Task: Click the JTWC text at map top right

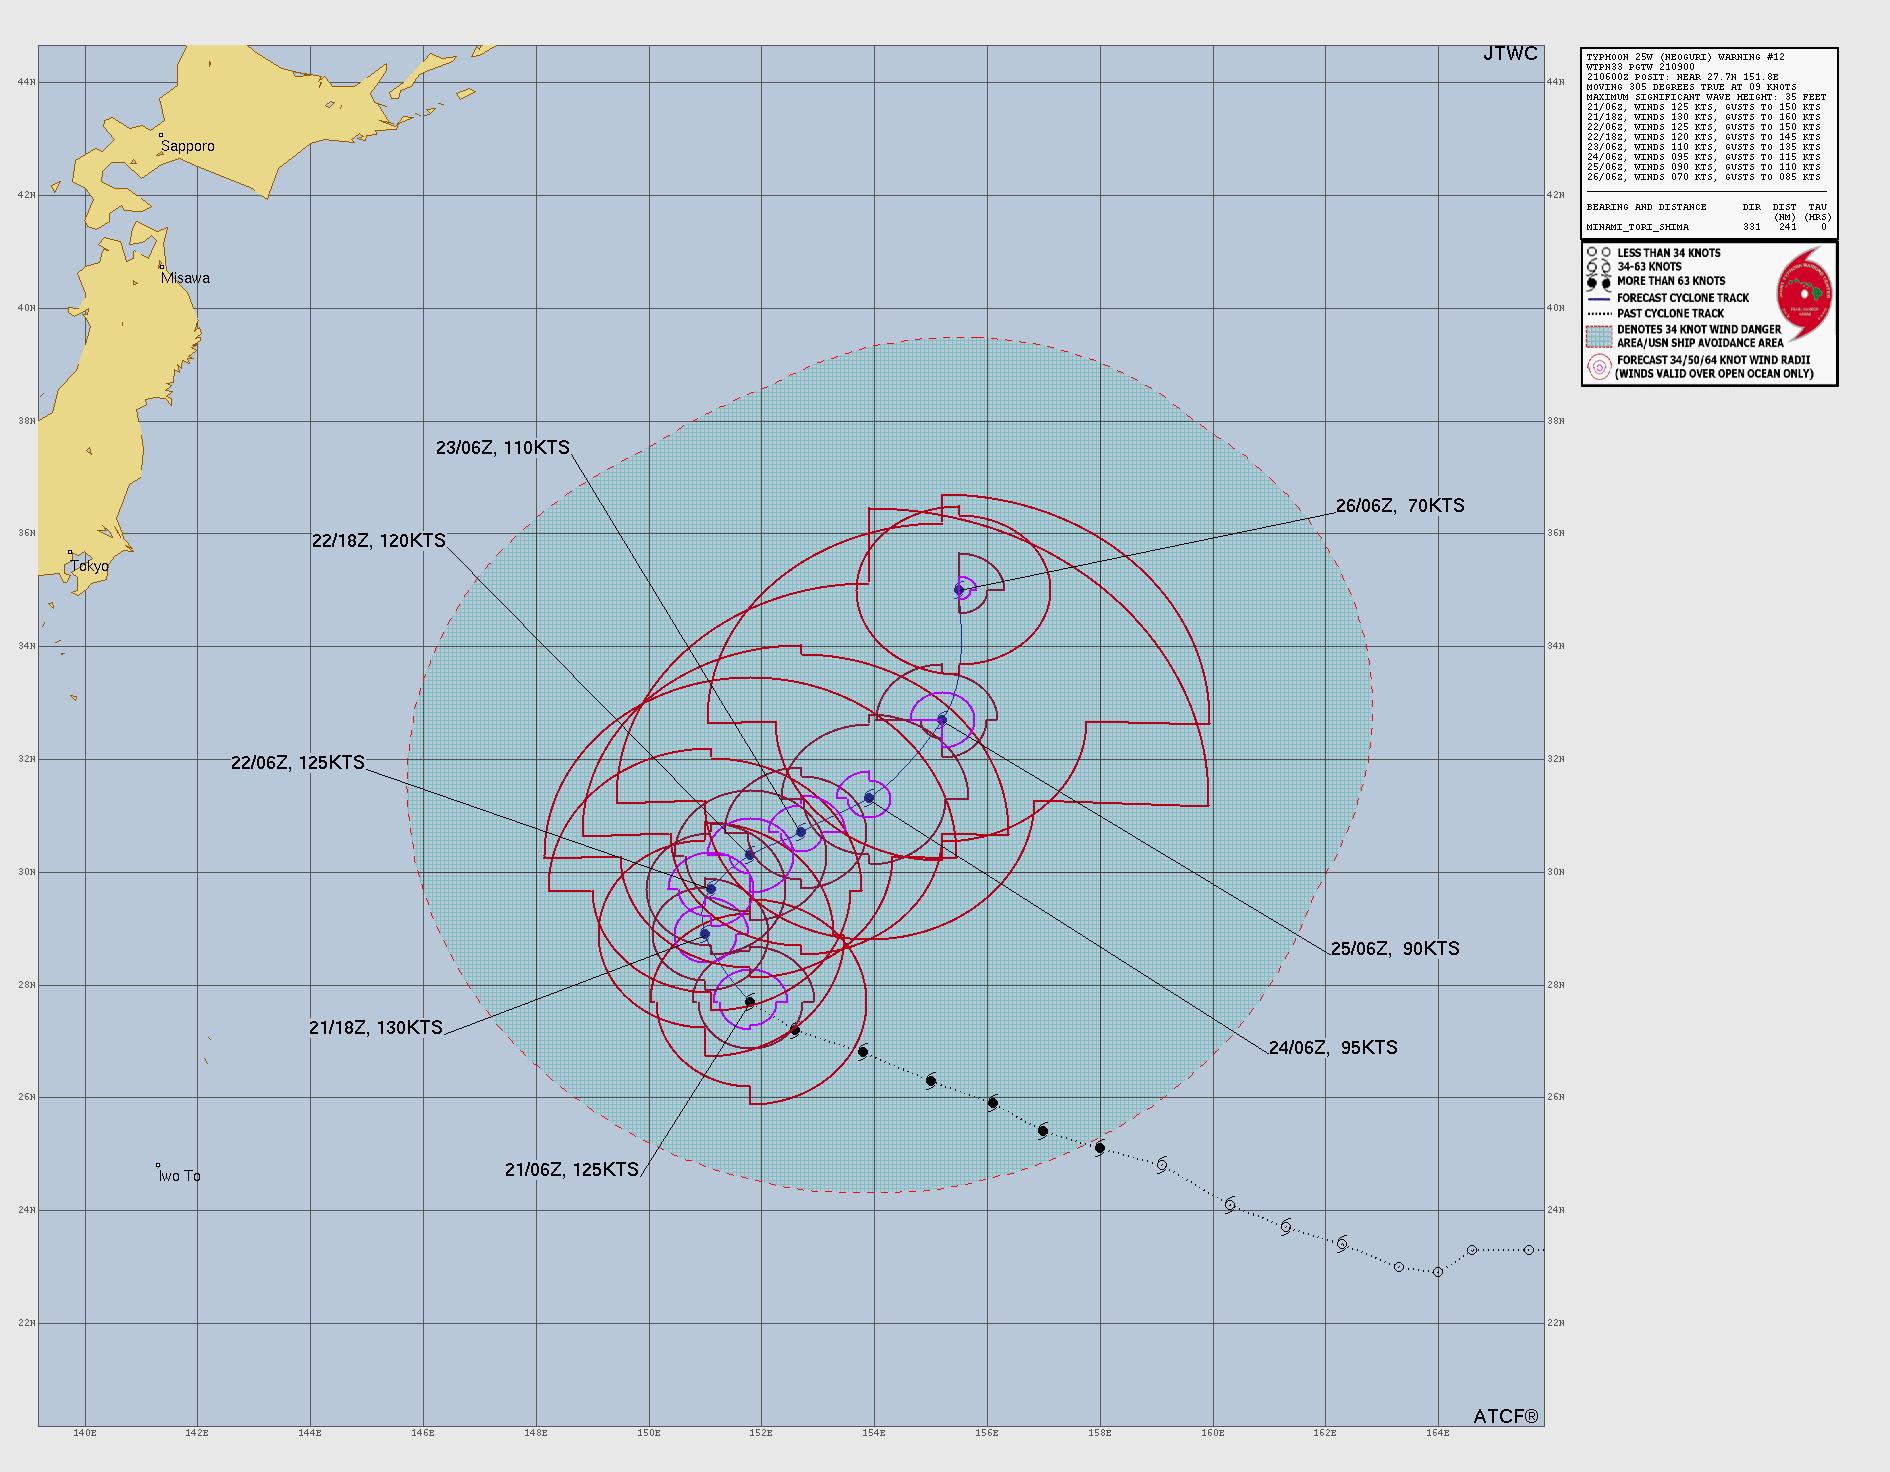Action: 1509,54
